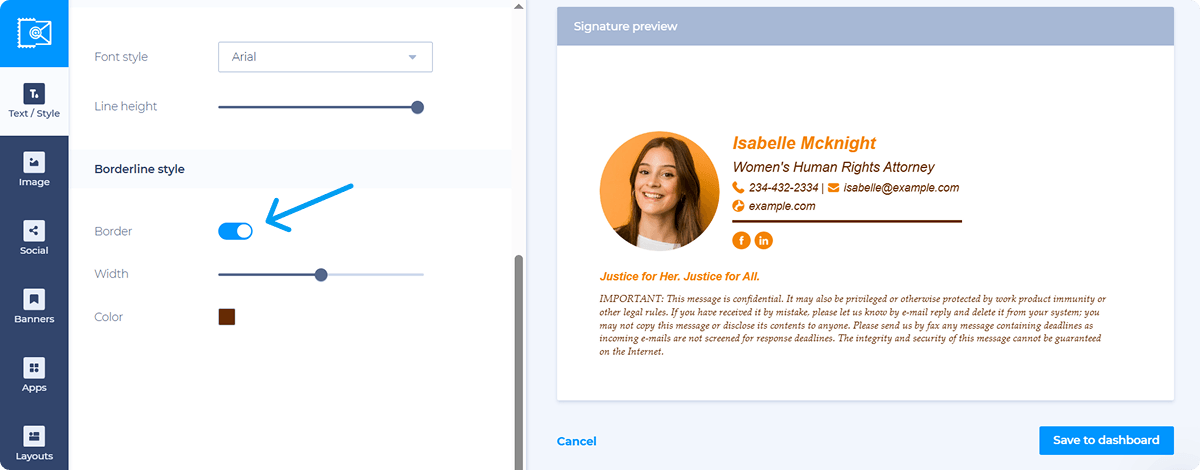Click the Cancel link
Screen dimensions: 1200x470
pyautogui.click(x=577, y=441)
